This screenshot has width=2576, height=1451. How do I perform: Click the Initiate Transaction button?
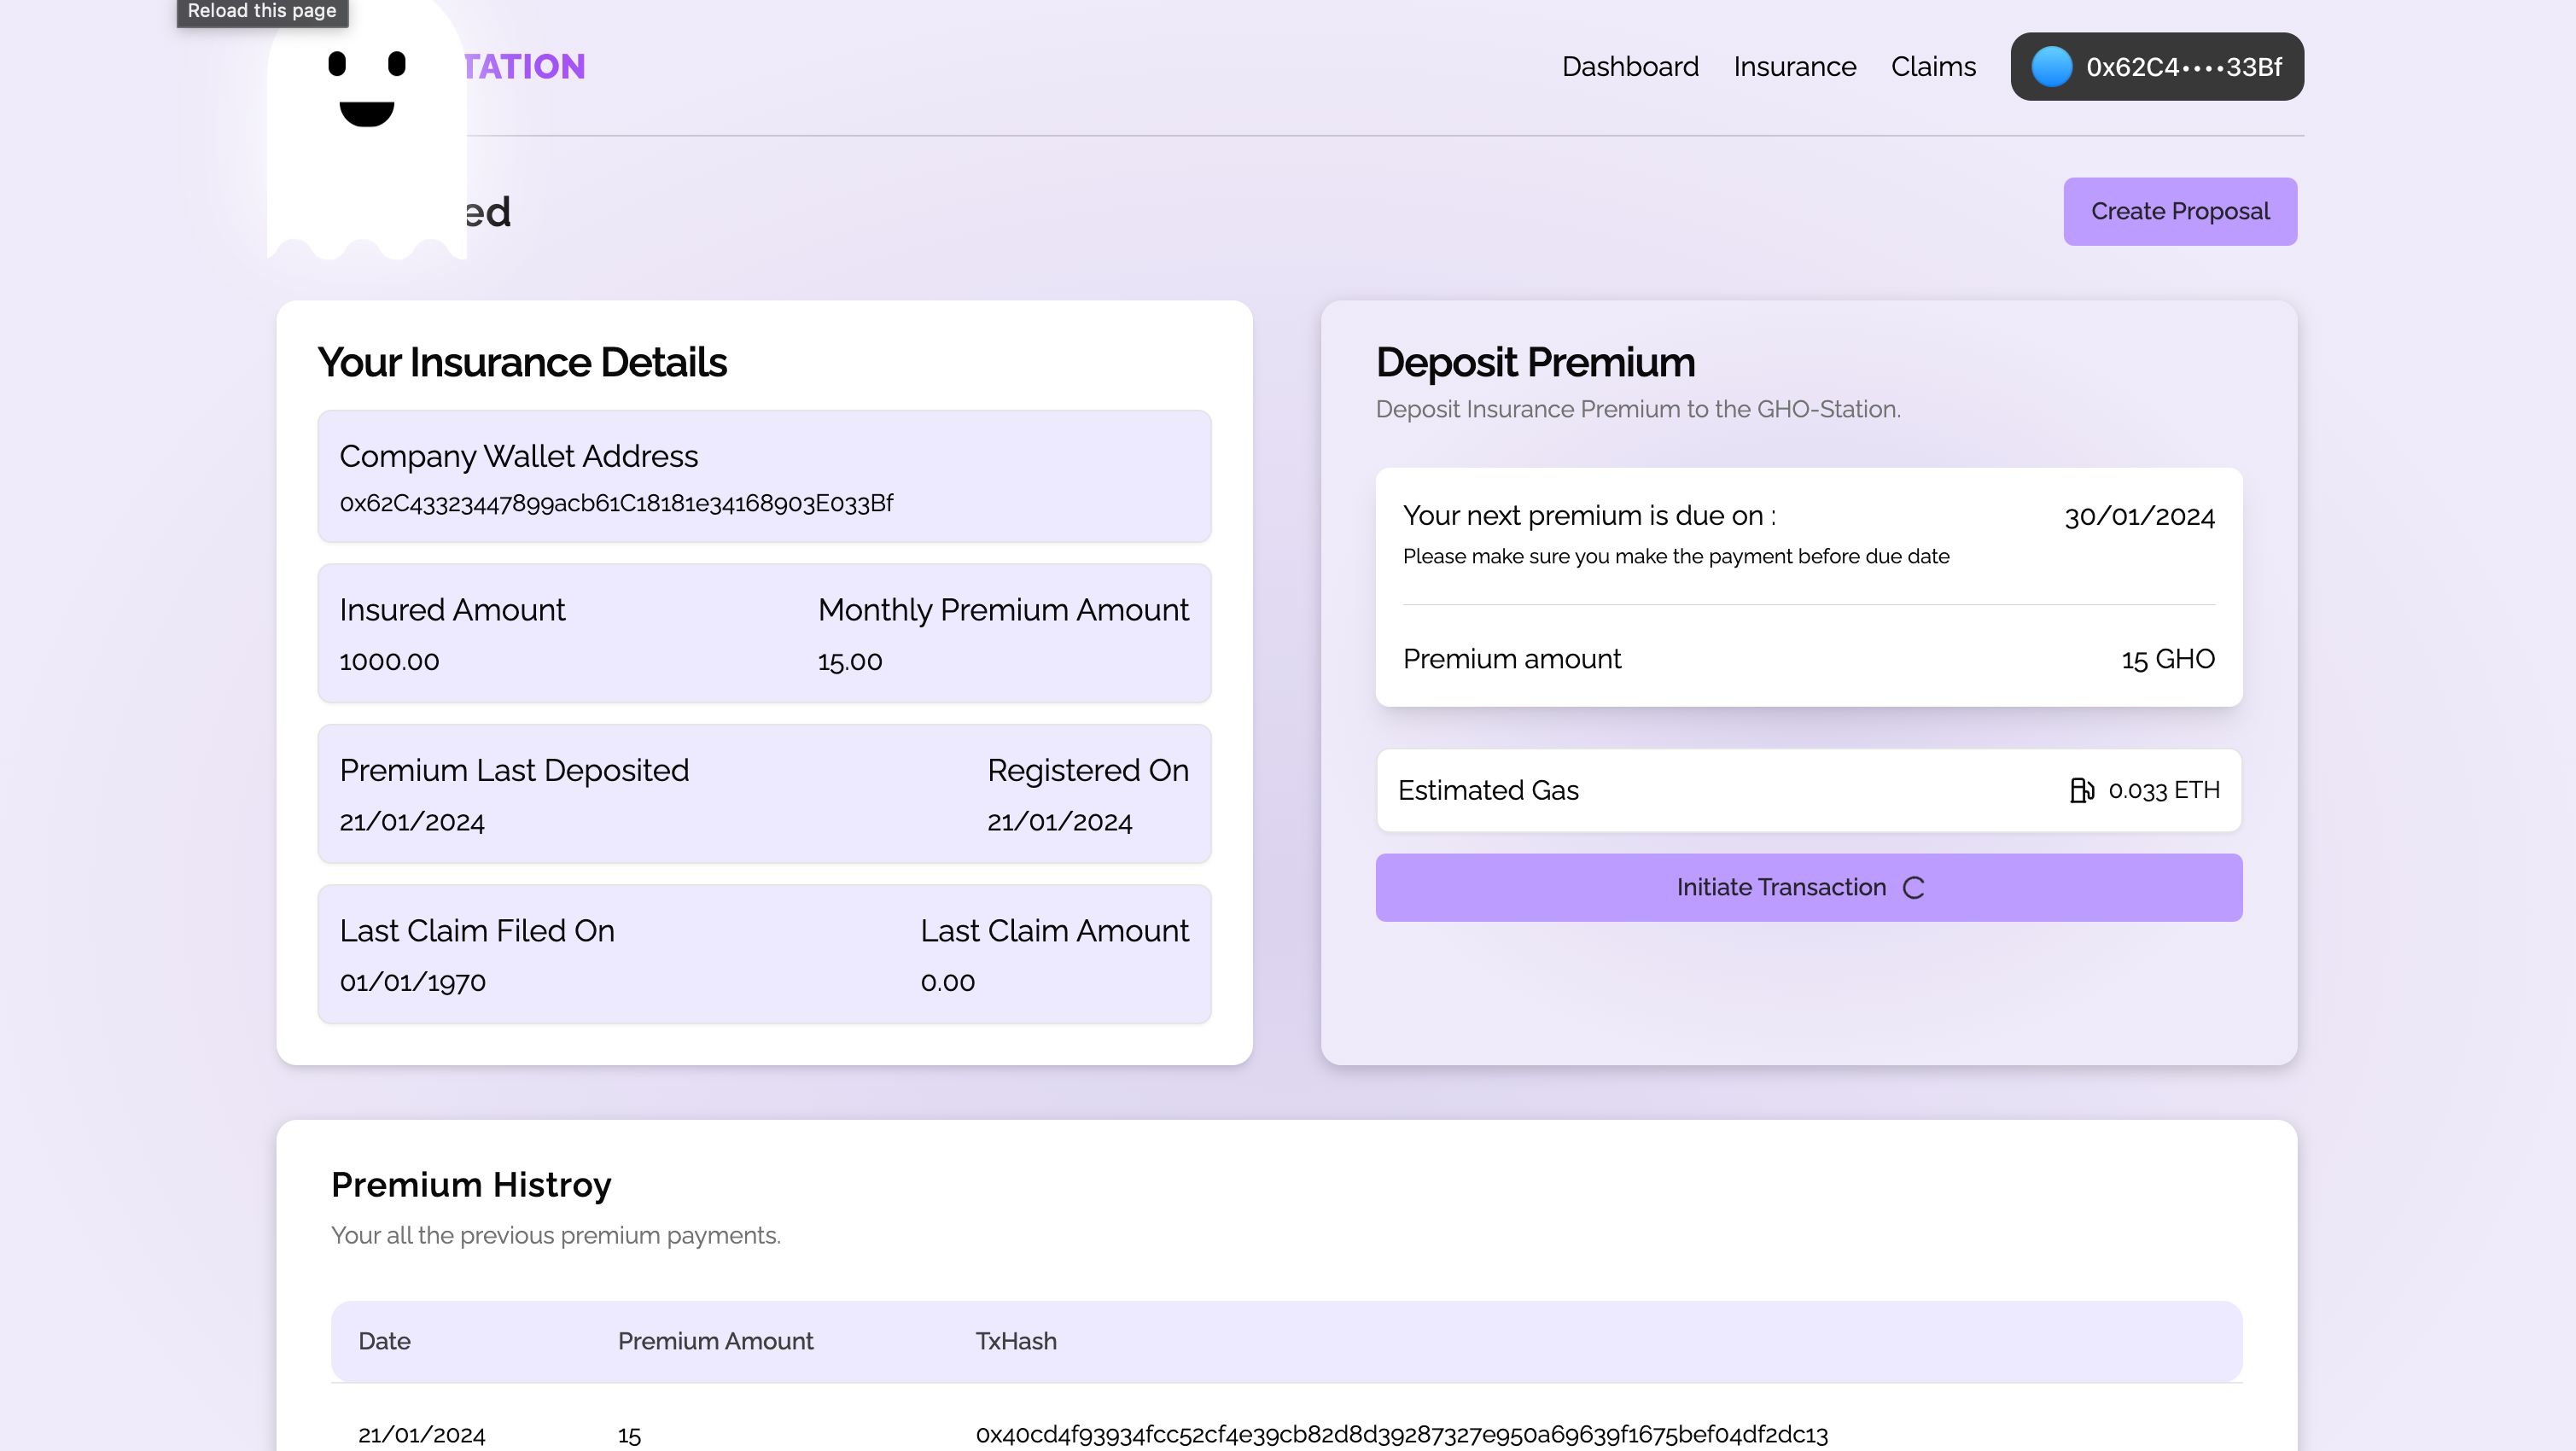[1808, 887]
